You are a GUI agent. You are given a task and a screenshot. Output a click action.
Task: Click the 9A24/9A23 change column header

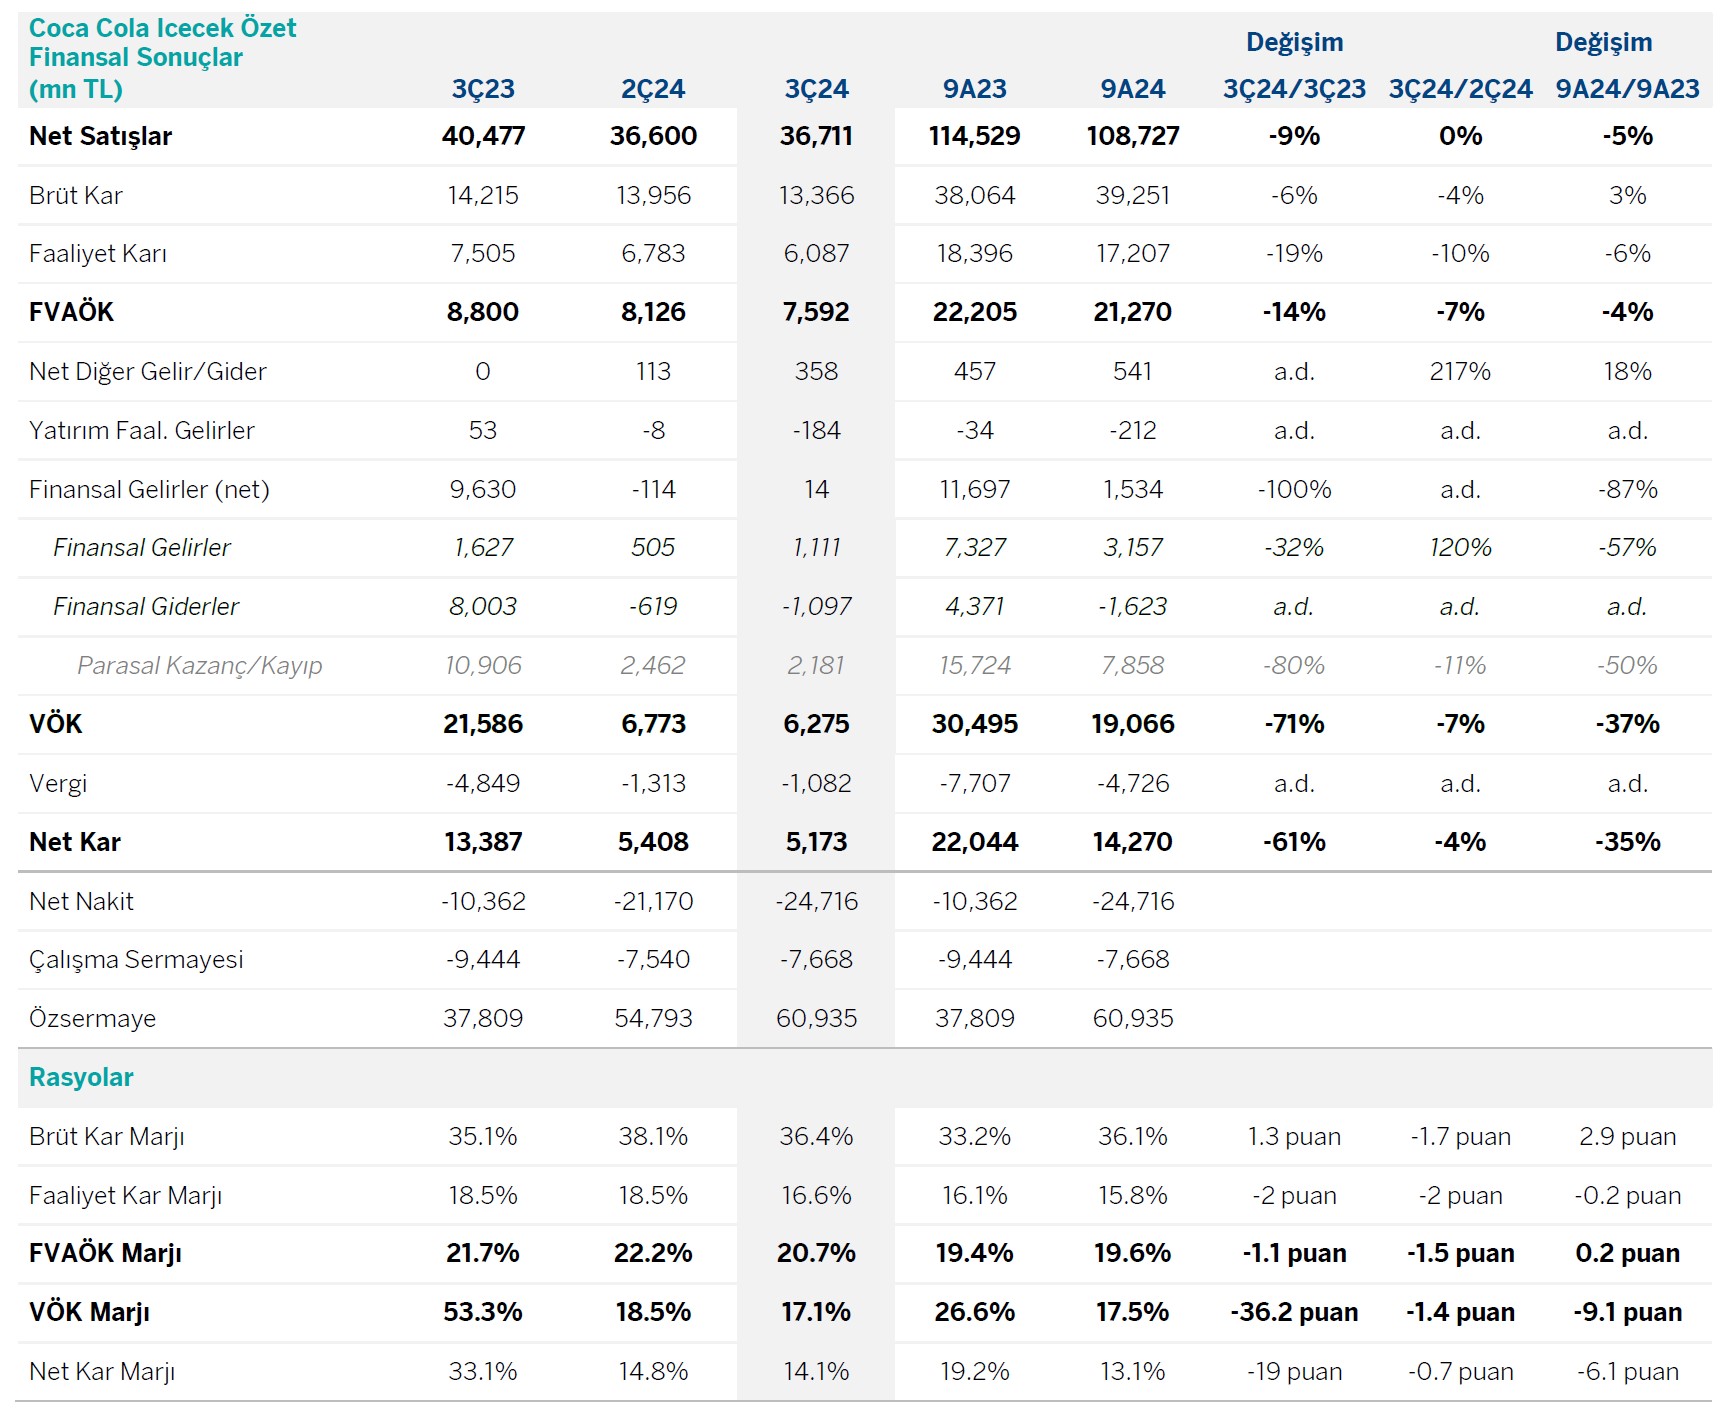coord(1627,89)
